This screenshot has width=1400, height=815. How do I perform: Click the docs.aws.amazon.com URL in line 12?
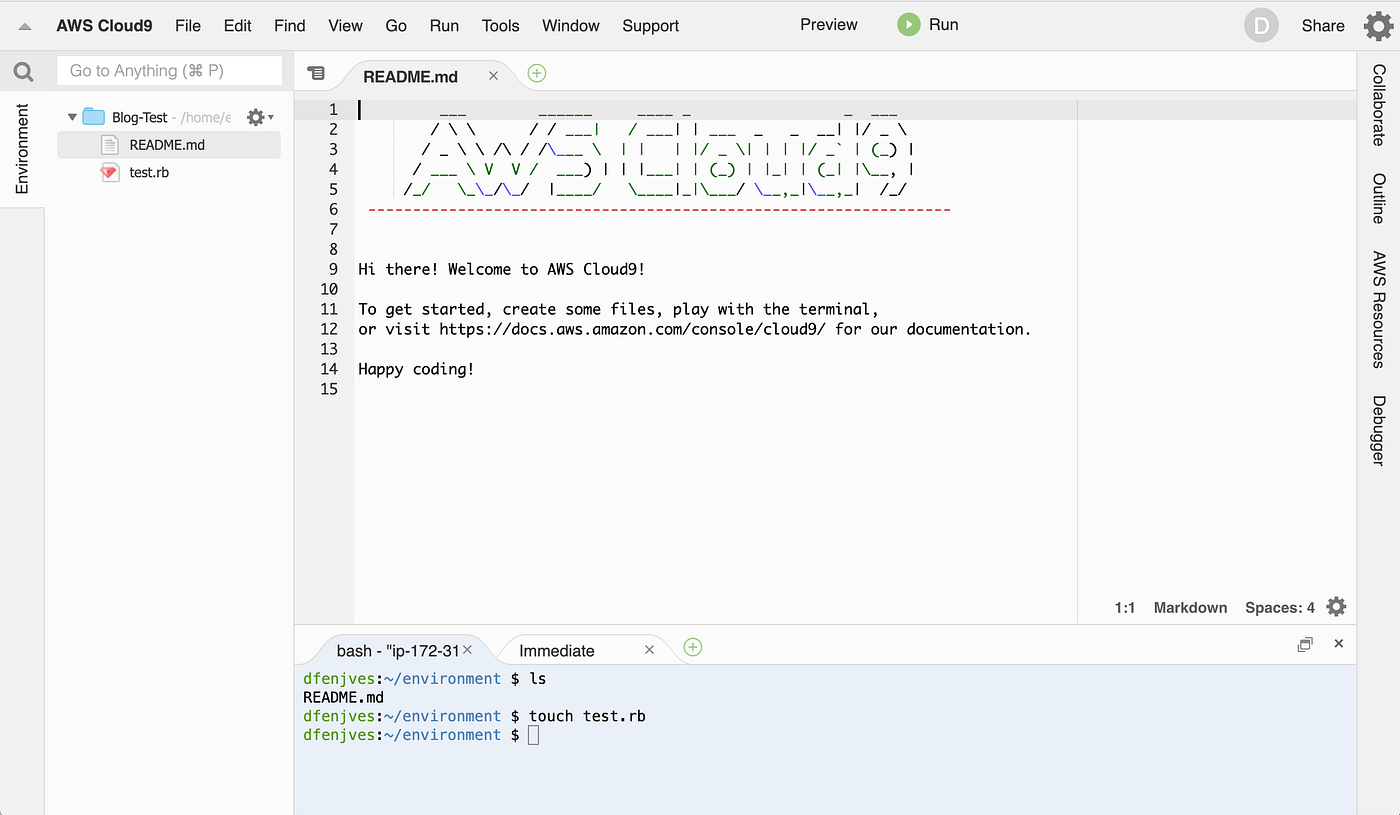[633, 329]
